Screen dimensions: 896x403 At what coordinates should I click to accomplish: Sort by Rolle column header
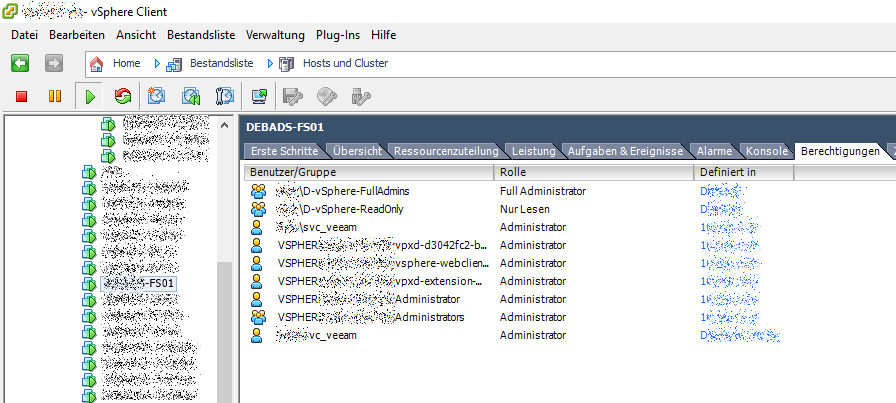[x=594, y=172]
